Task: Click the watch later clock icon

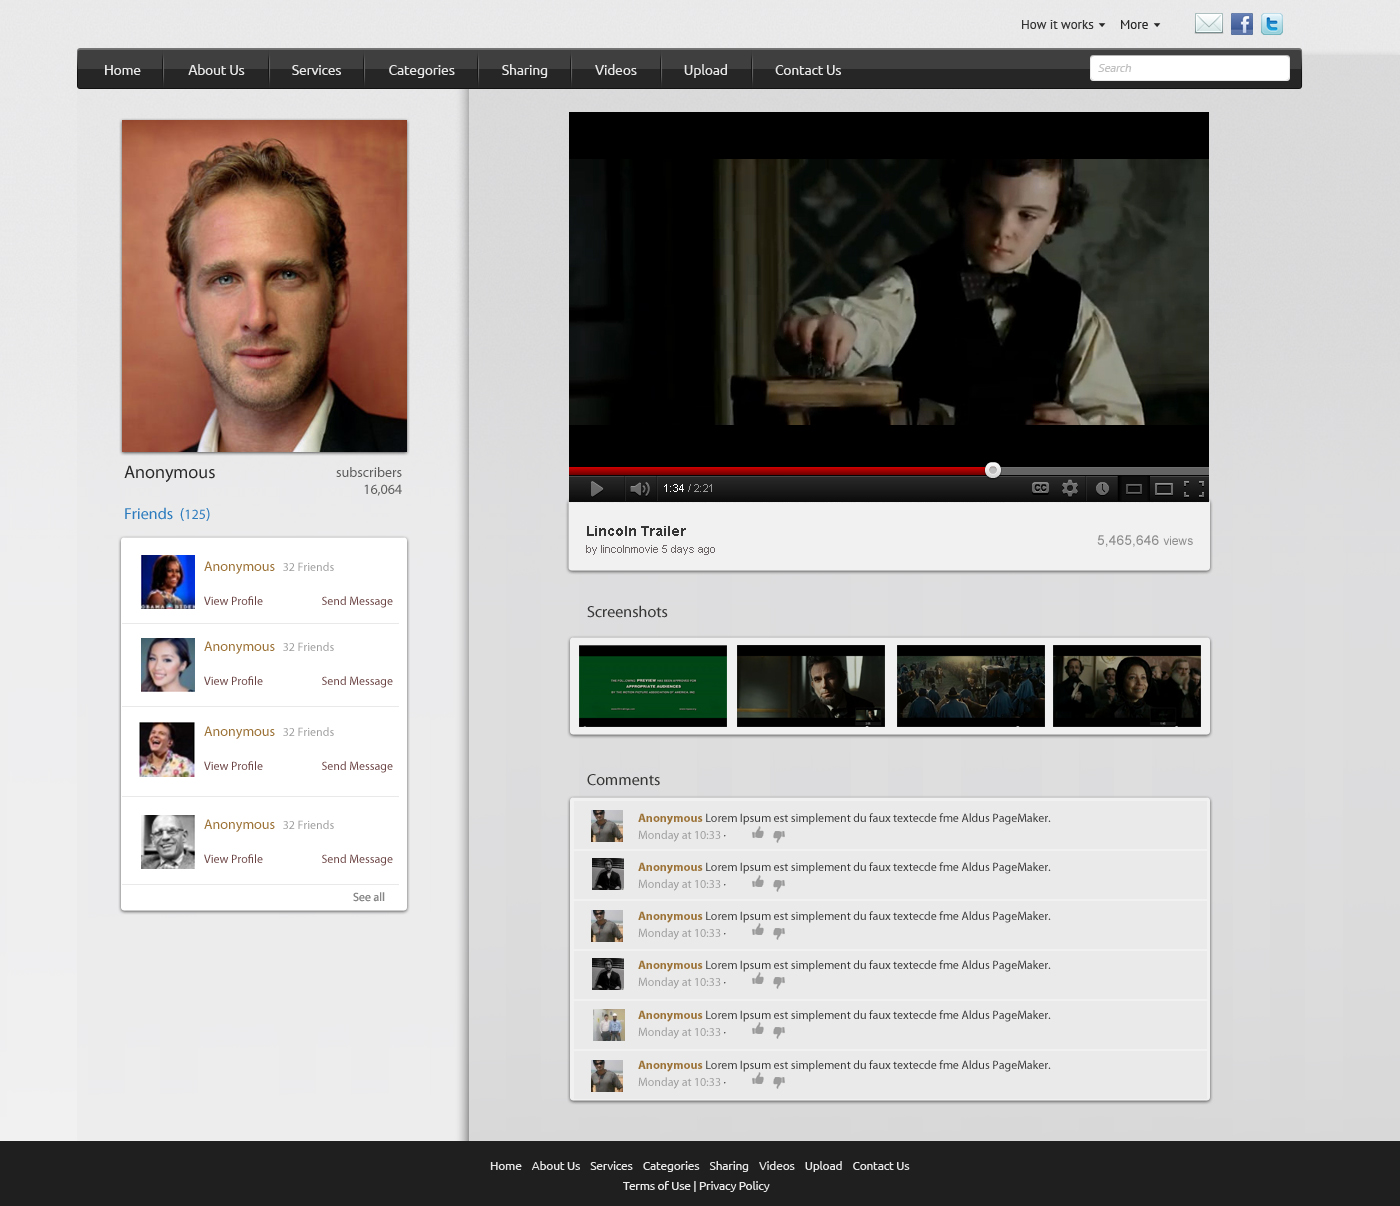Action: click(x=1102, y=488)
